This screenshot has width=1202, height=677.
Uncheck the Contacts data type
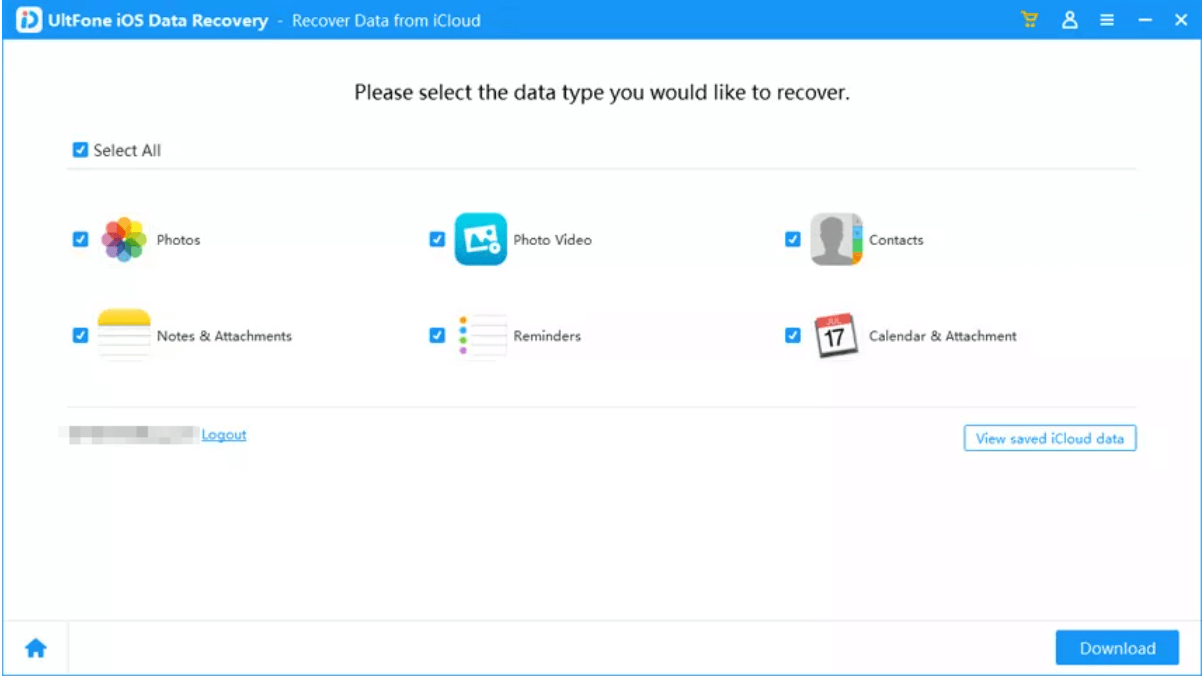(x=793, y=239)
